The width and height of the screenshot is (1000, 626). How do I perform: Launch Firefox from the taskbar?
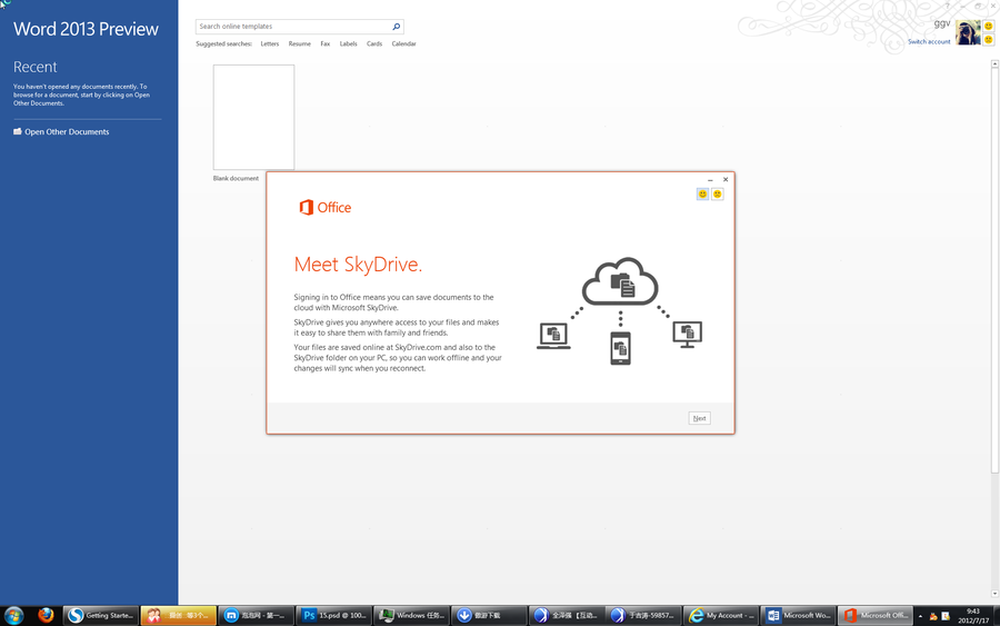46,615
